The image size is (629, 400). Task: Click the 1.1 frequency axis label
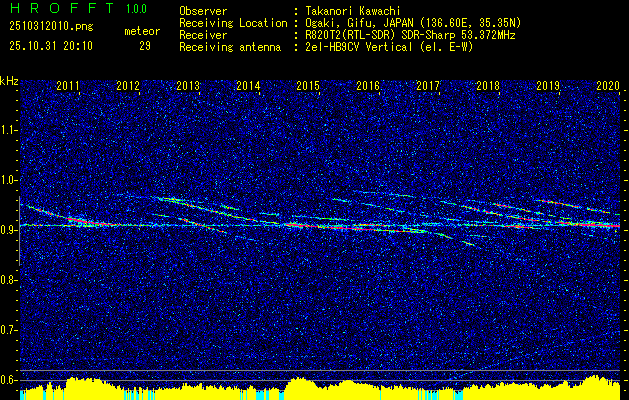[8, 130]
